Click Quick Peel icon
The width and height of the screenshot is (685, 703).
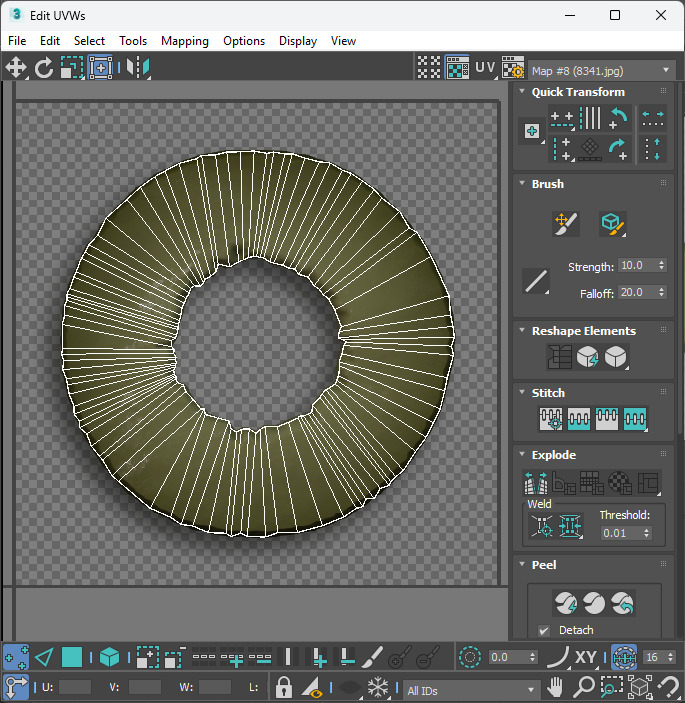[566, 603]
